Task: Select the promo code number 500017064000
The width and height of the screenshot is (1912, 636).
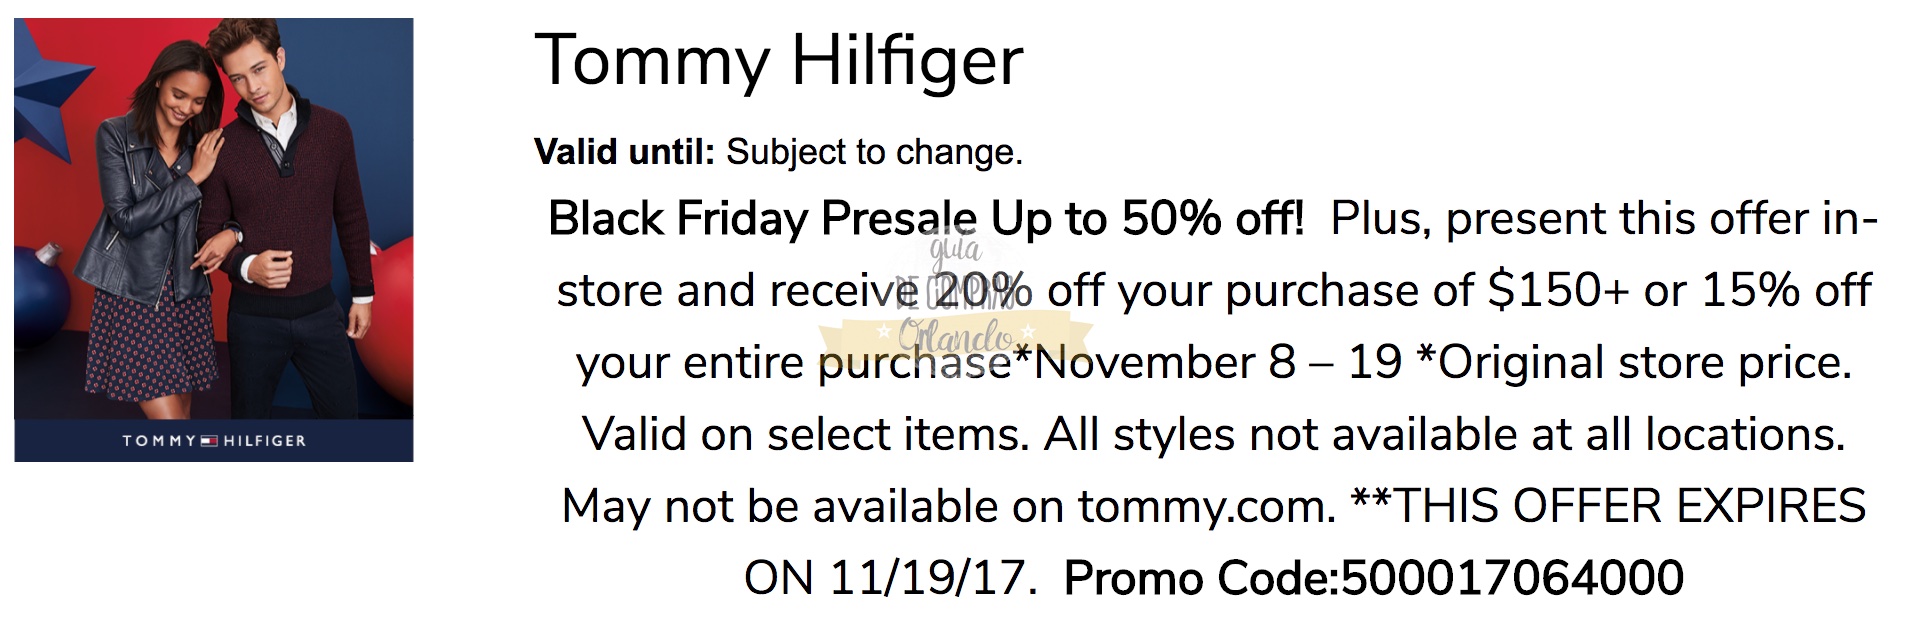Action: pyautogui.click(x=1512, y=579)
